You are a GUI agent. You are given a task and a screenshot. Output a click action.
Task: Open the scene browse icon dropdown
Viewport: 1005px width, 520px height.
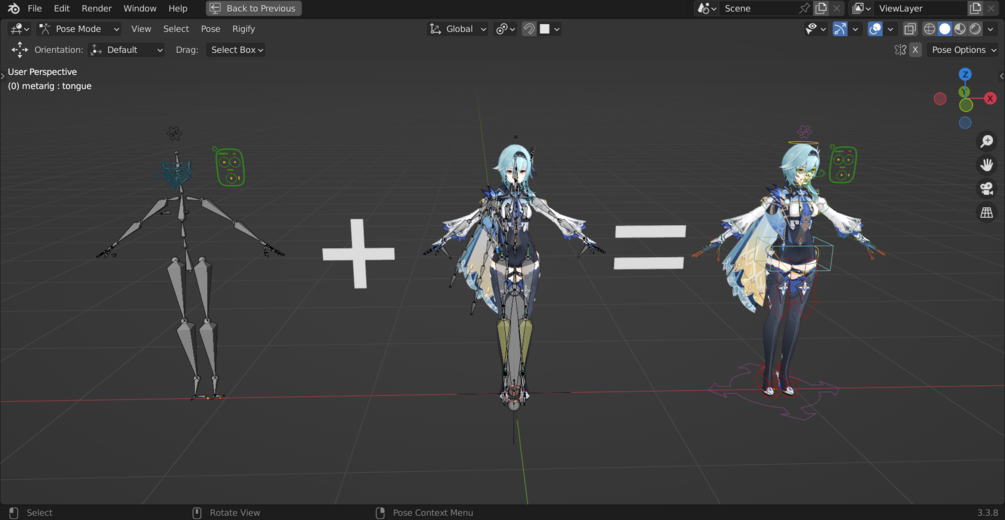tap(705, 8)
